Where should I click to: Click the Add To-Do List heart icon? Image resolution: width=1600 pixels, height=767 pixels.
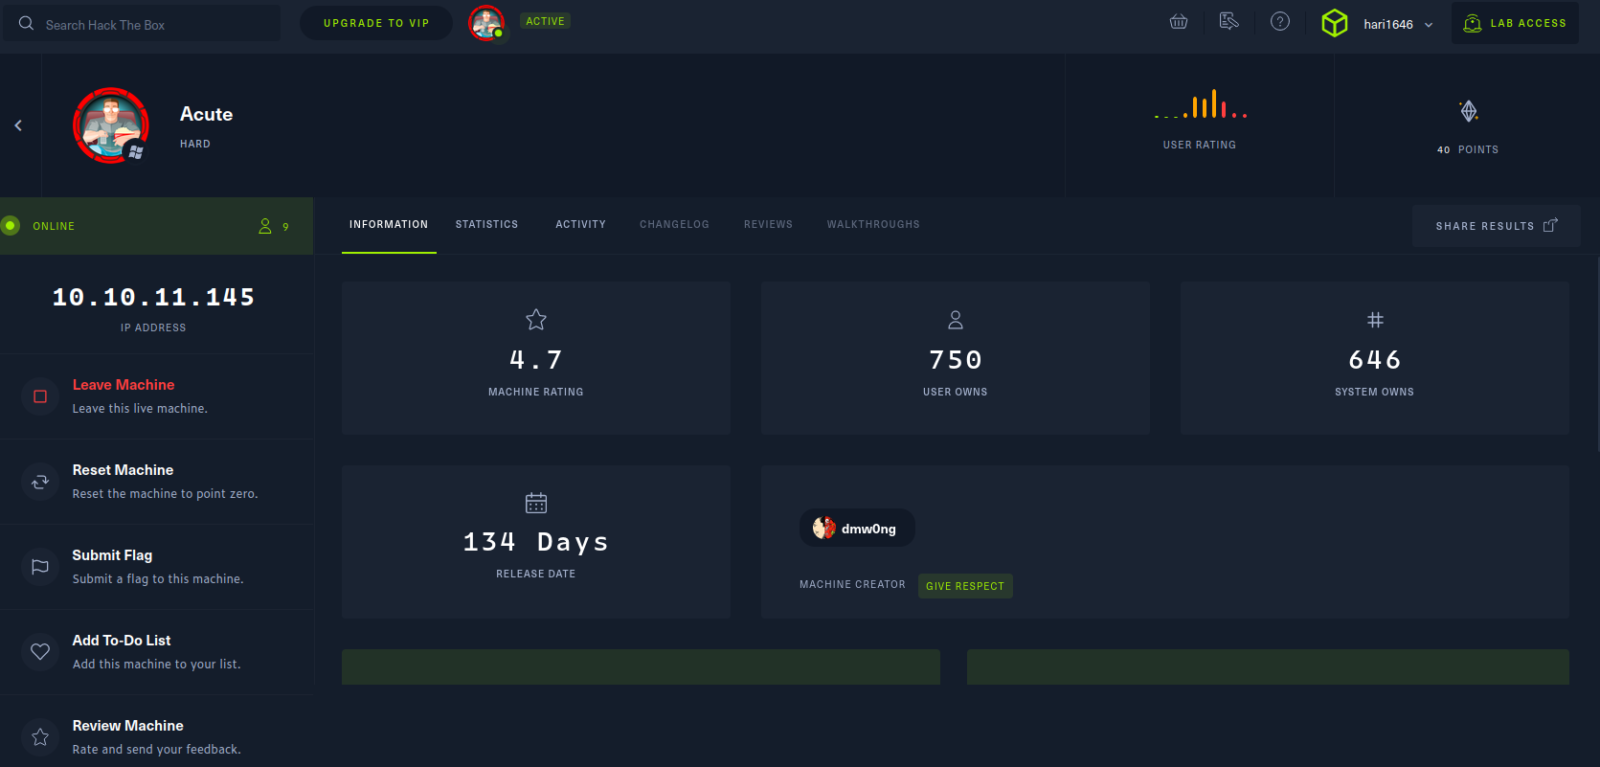tap(40, 652)
